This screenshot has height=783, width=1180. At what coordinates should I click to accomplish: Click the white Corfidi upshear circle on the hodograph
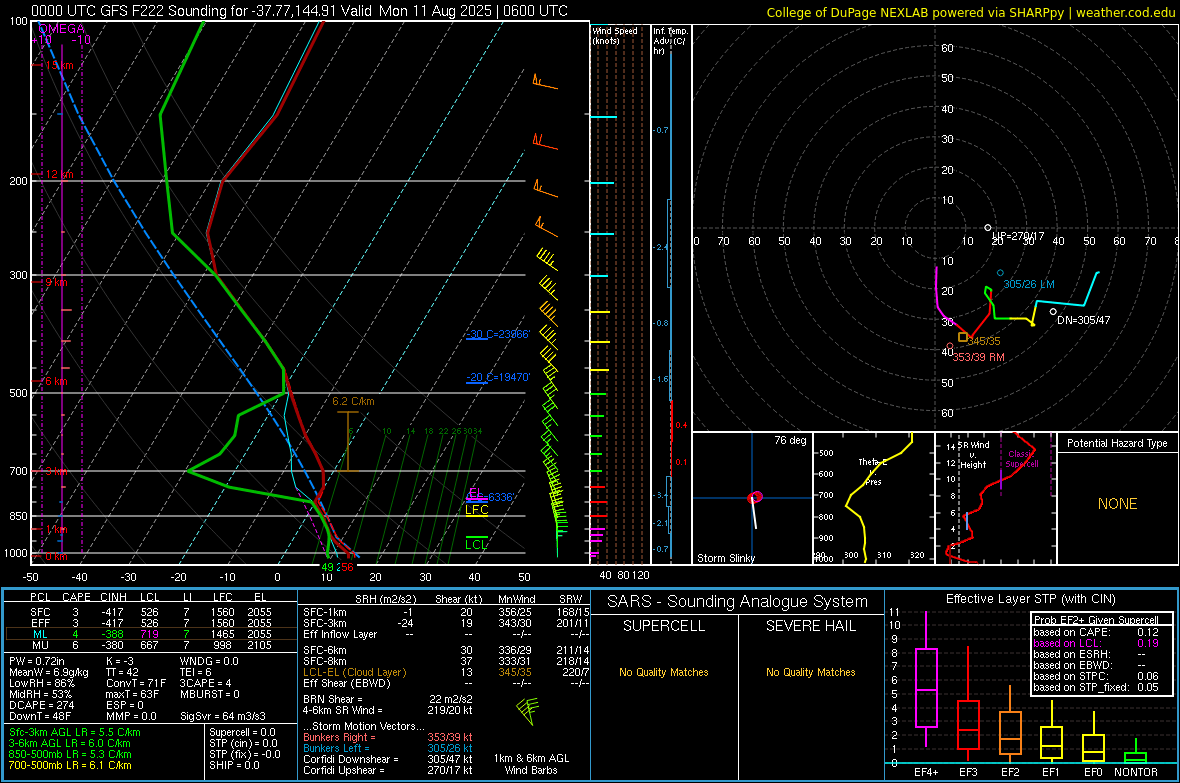pos(988,227)
